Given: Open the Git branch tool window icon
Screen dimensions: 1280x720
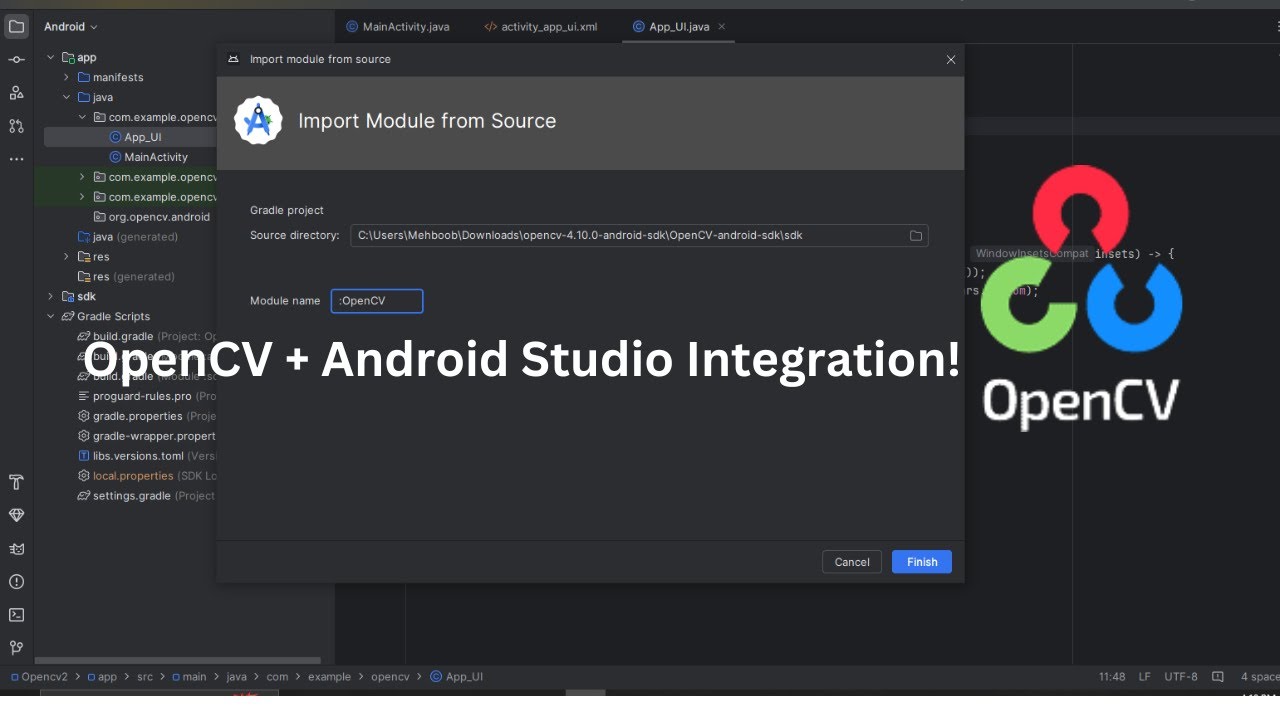Looking at the screenshot, I should pos(16,647).
